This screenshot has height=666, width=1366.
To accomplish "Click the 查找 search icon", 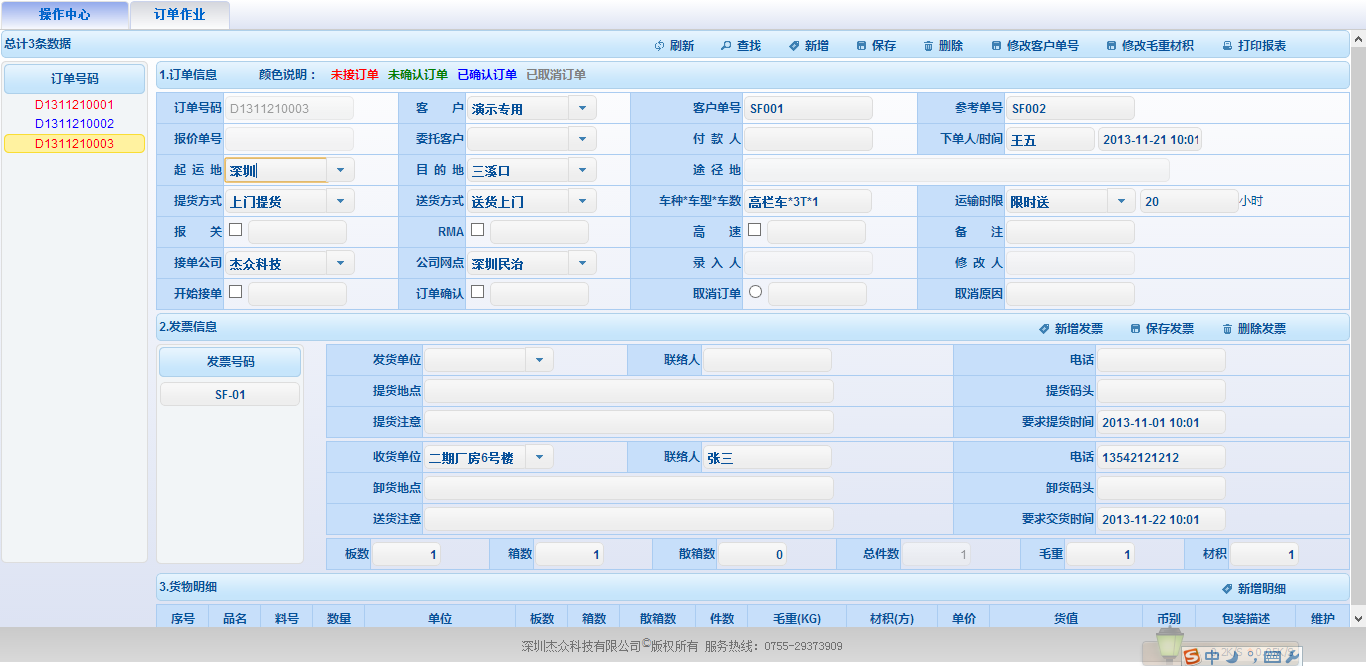I will 726,46.
